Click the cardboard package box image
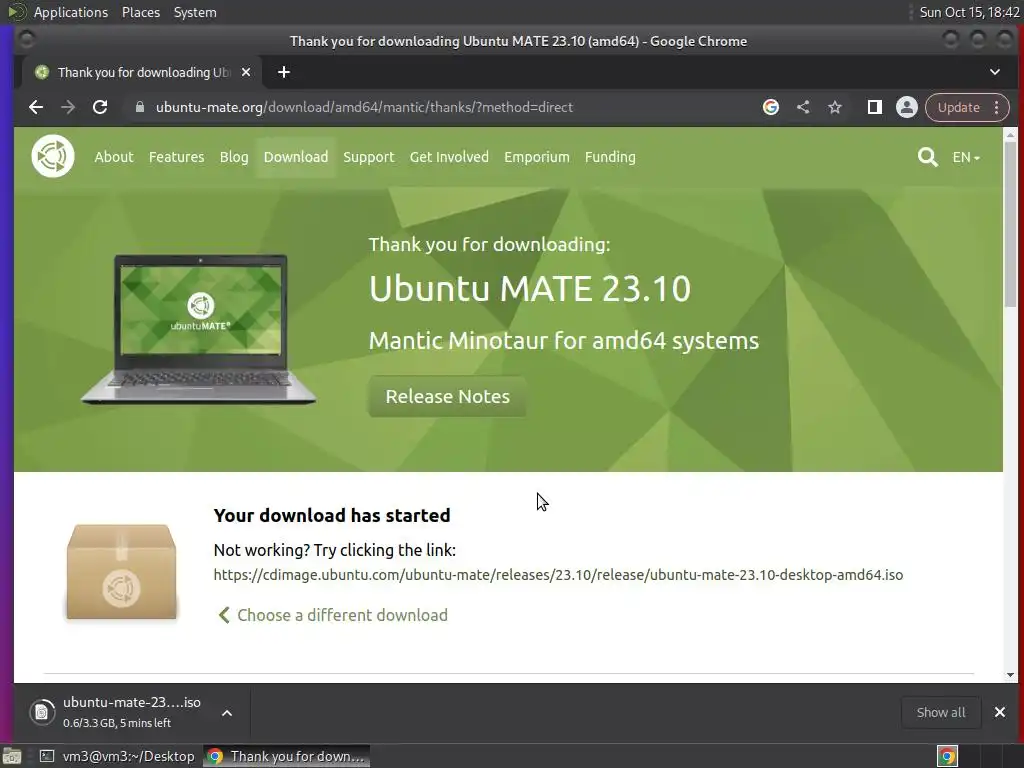This screenshot has height=768, width=1024. [121, 572]
